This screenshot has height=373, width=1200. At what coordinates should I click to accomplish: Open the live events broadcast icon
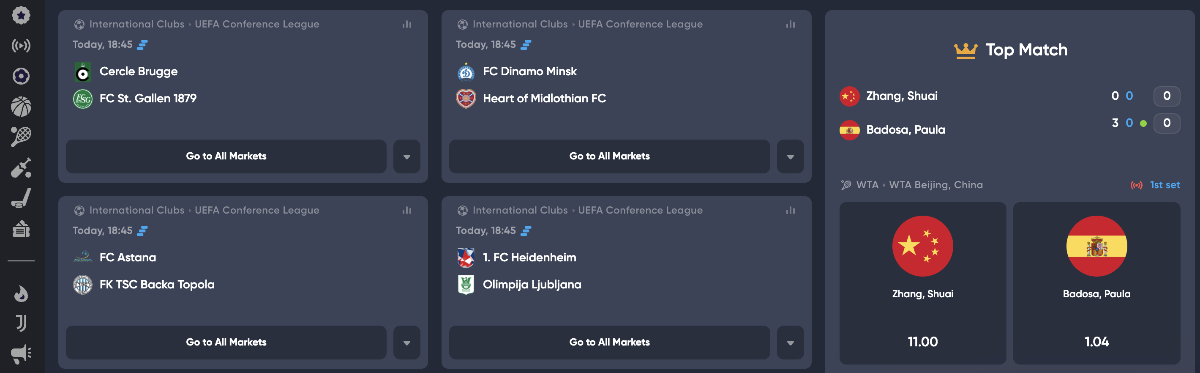coord(21,45)
